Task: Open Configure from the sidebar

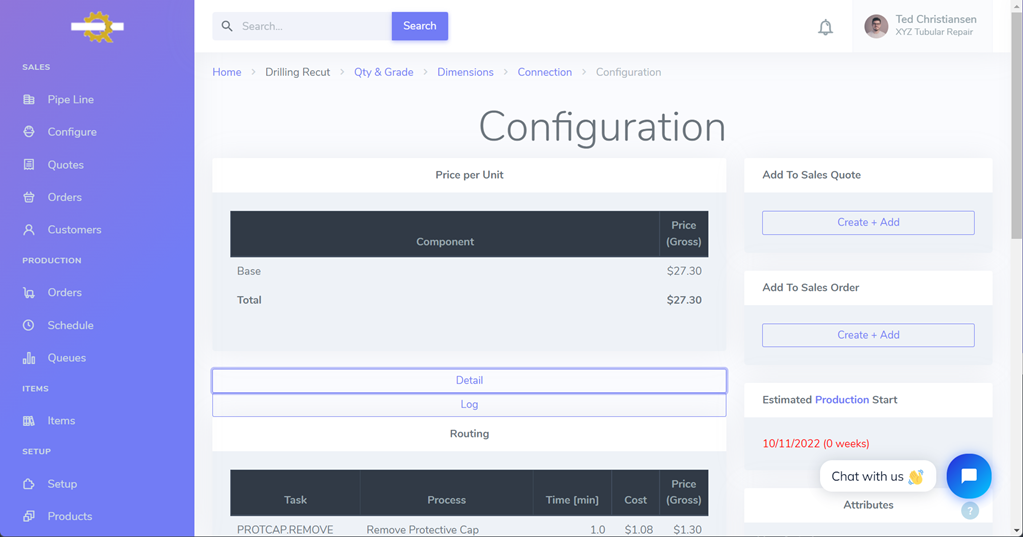Action: [x=72, y=132]
